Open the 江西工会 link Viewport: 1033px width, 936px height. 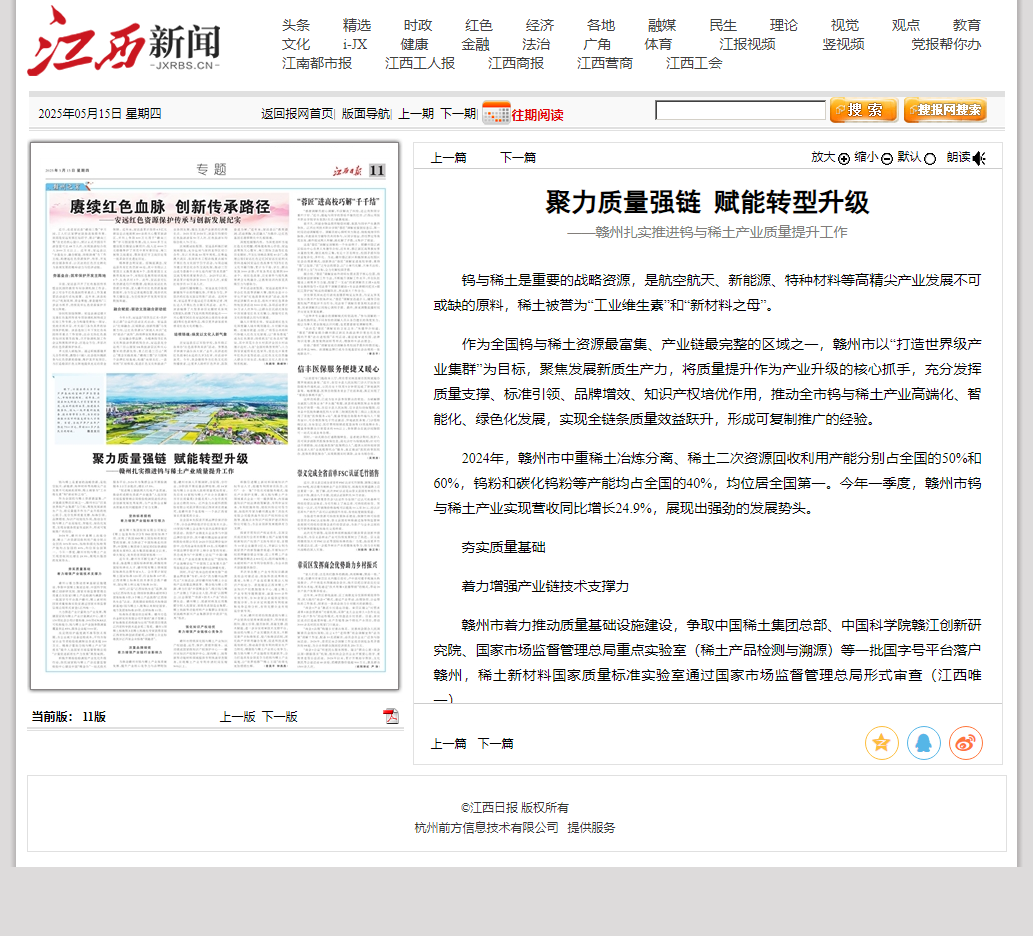[x=694, y=63]
